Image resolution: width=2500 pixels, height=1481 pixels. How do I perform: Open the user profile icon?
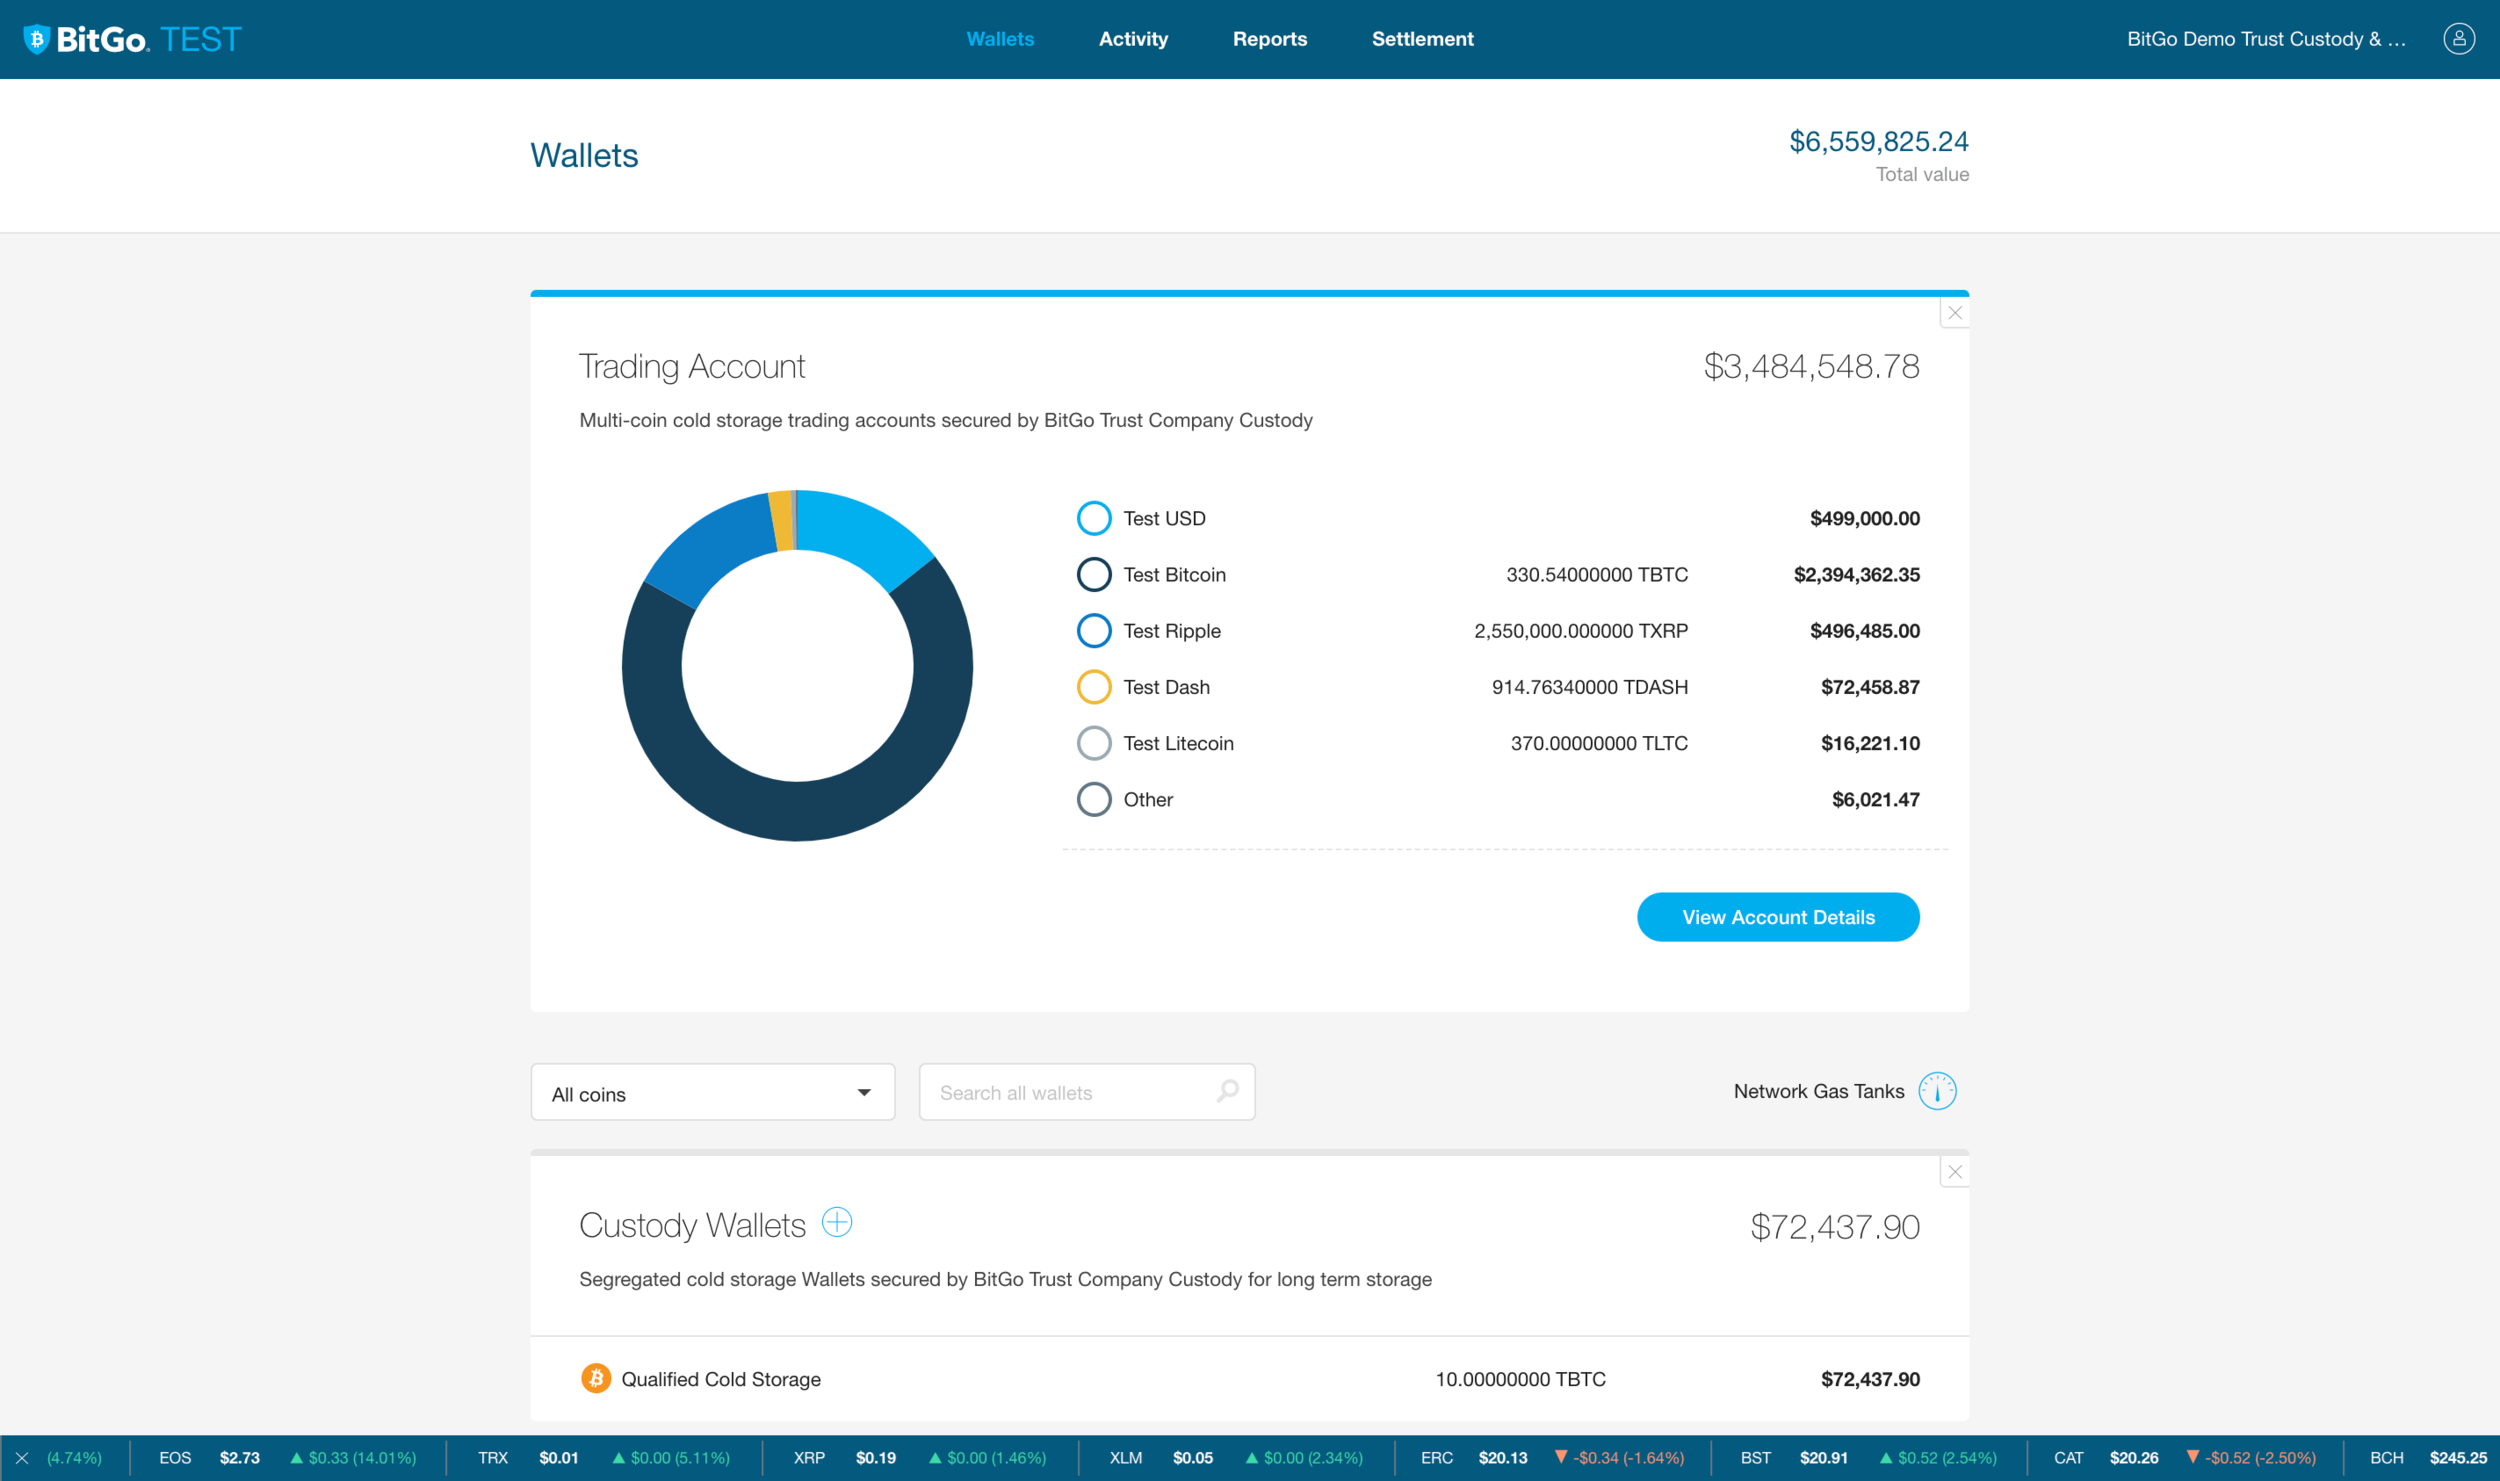pos(2458,39)
